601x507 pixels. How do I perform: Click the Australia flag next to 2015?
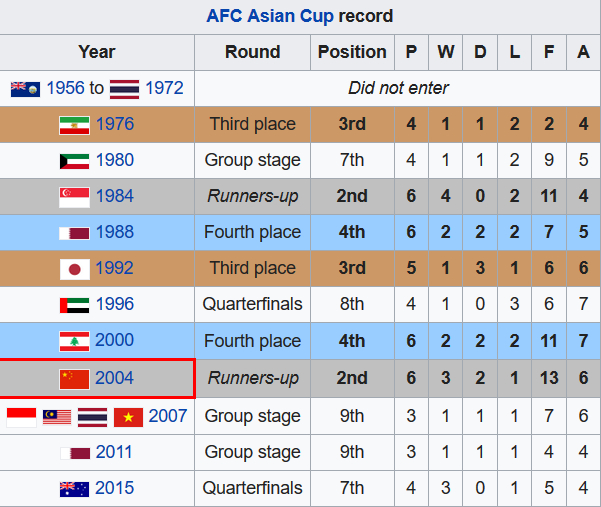tap(73, 489)
